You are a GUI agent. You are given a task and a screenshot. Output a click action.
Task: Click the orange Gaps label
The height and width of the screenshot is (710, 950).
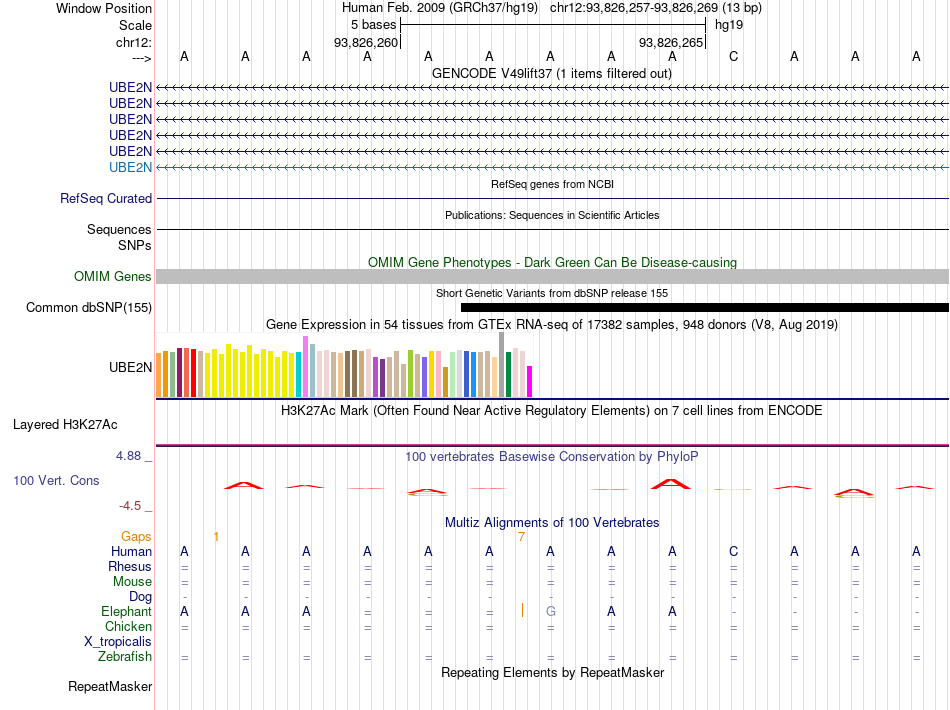click(x=136, y=536)
